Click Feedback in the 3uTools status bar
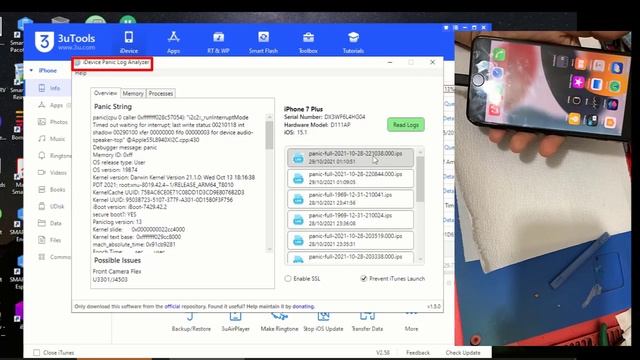 point(418,352)
